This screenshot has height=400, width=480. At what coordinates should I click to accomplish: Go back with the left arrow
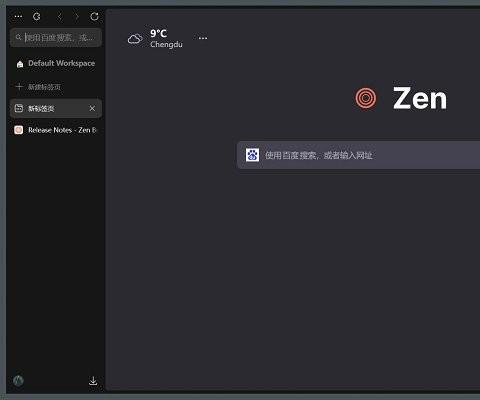tap(59, 16)
